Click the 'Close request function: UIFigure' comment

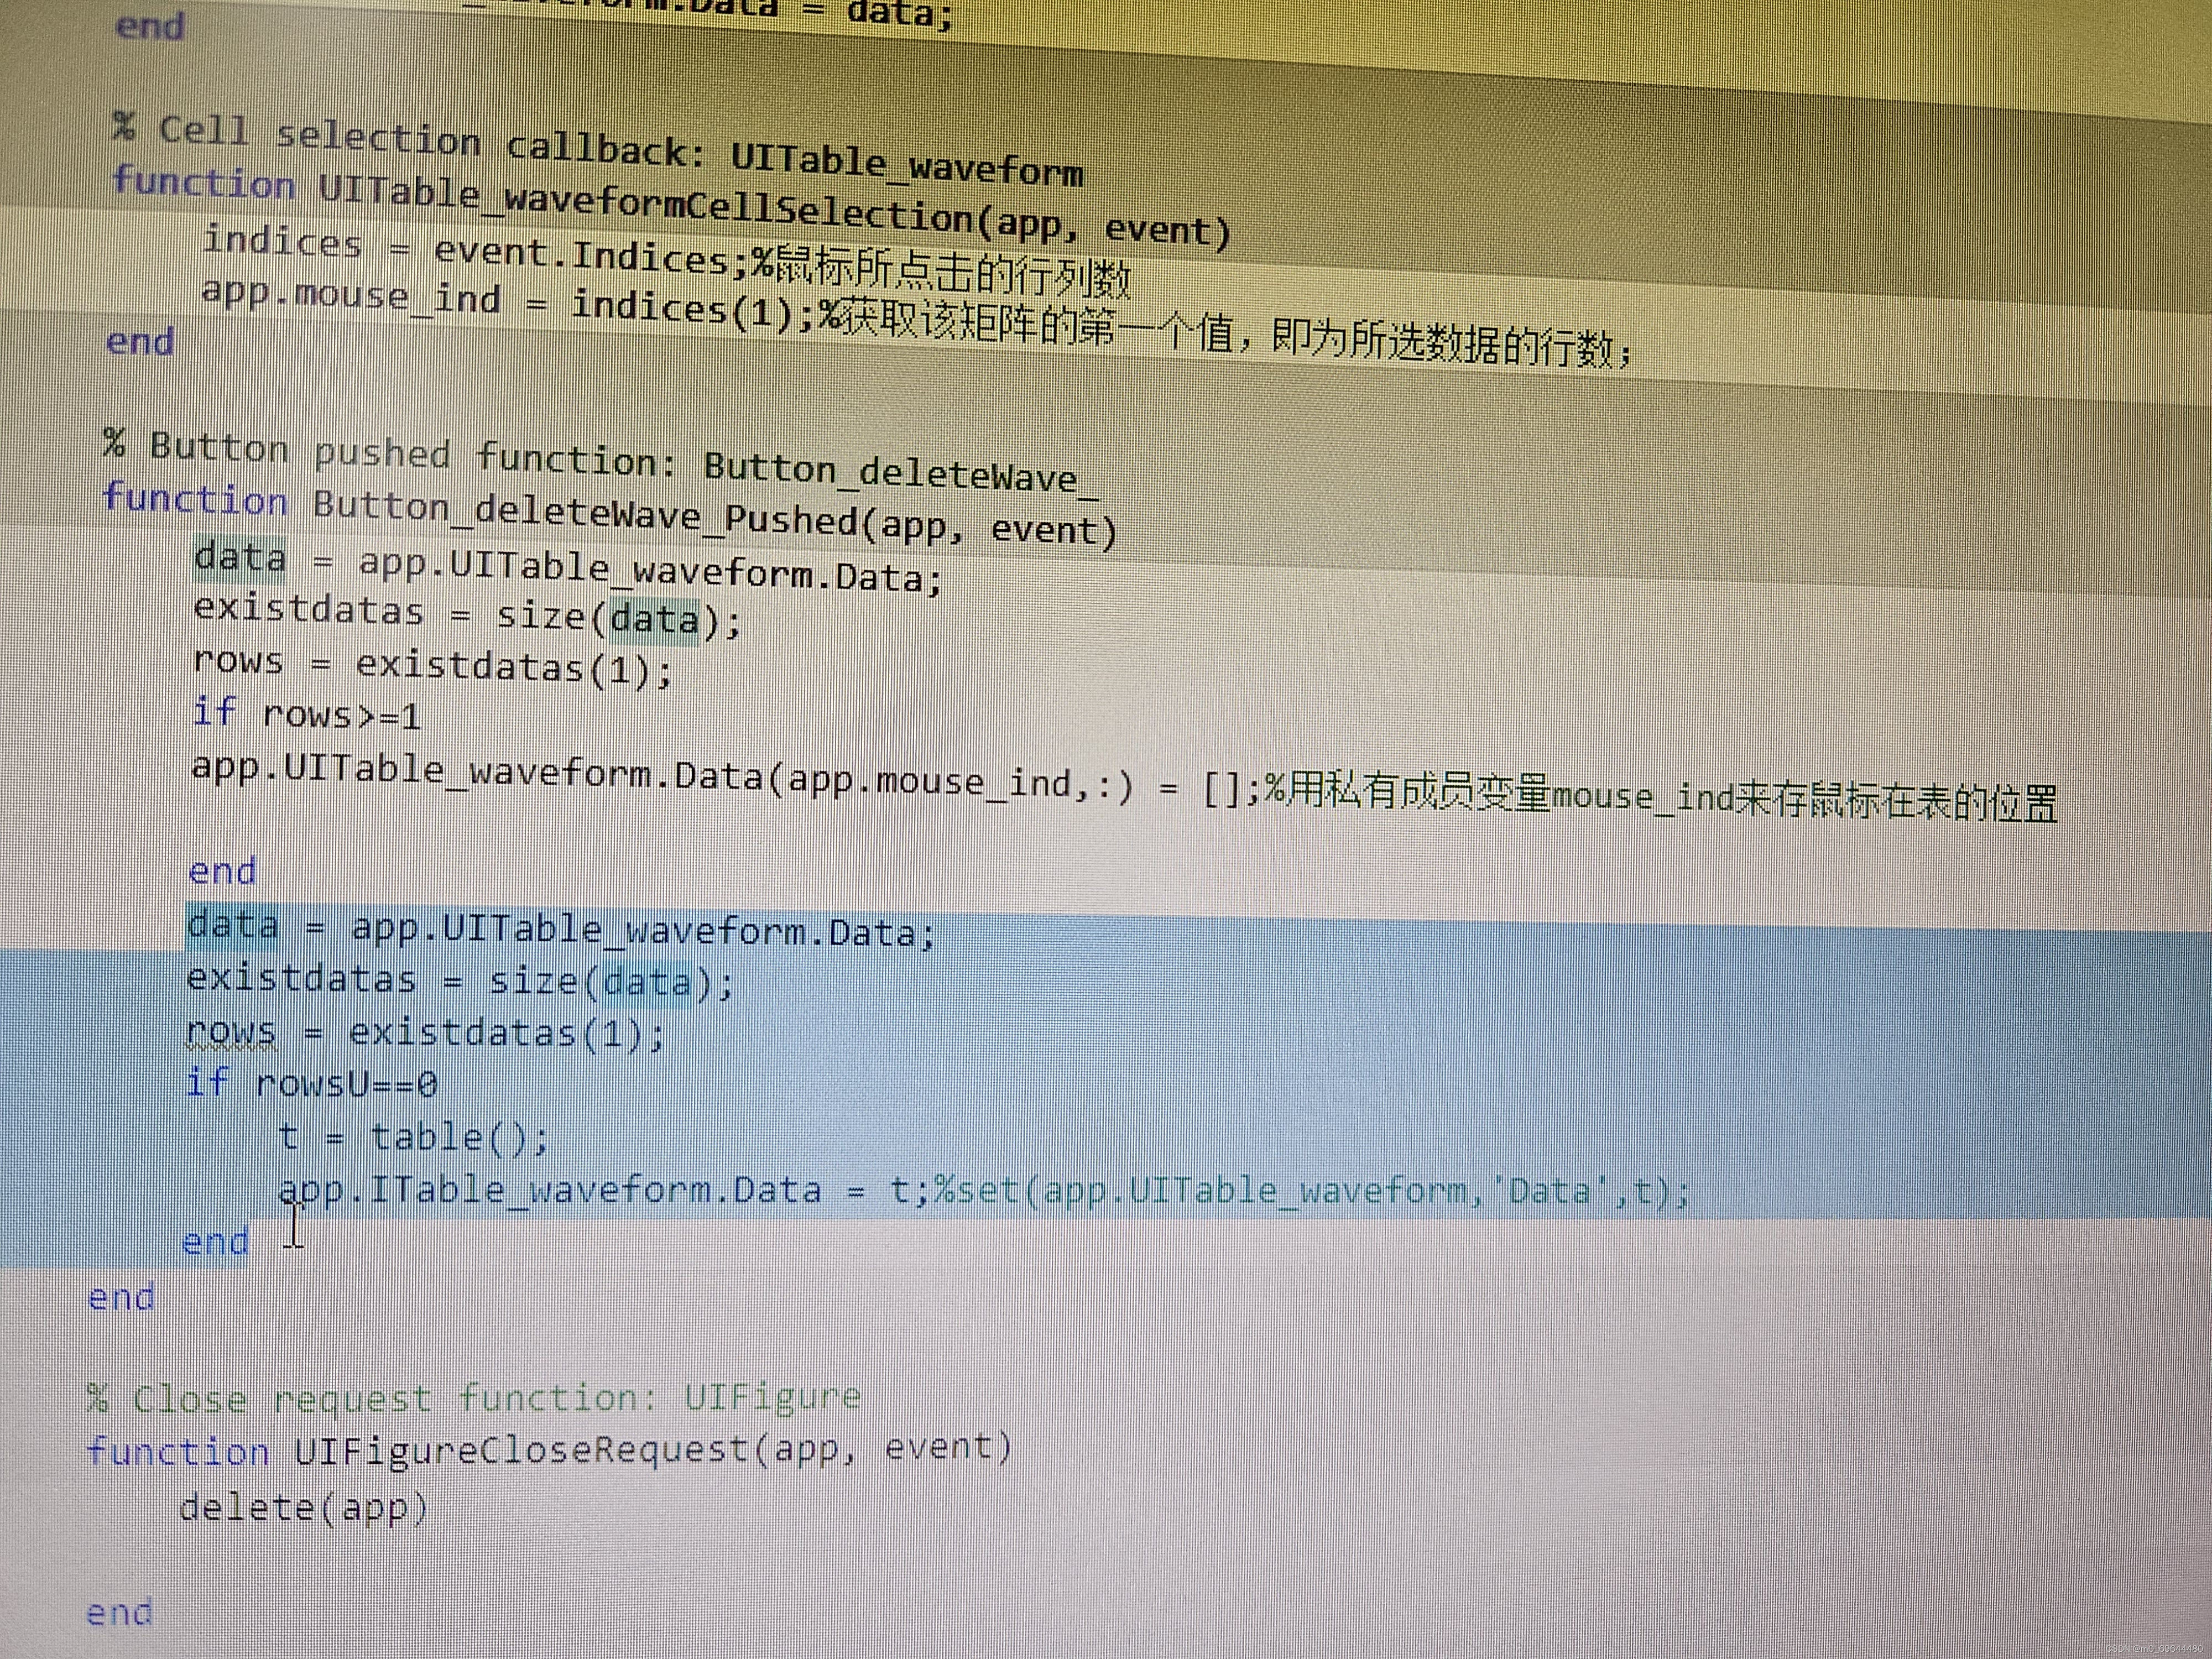tap(473, 1398)
